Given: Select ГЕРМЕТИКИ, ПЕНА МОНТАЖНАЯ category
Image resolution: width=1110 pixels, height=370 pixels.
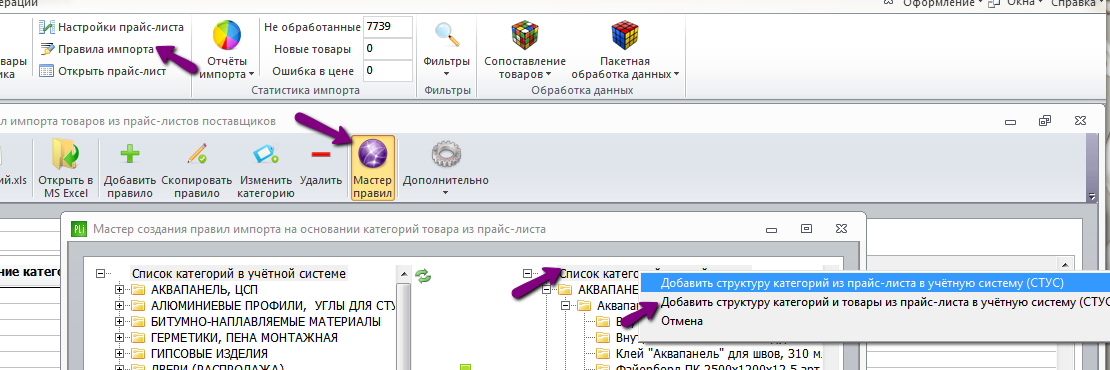Looking at the screenshot, I should tap(244, 337).
